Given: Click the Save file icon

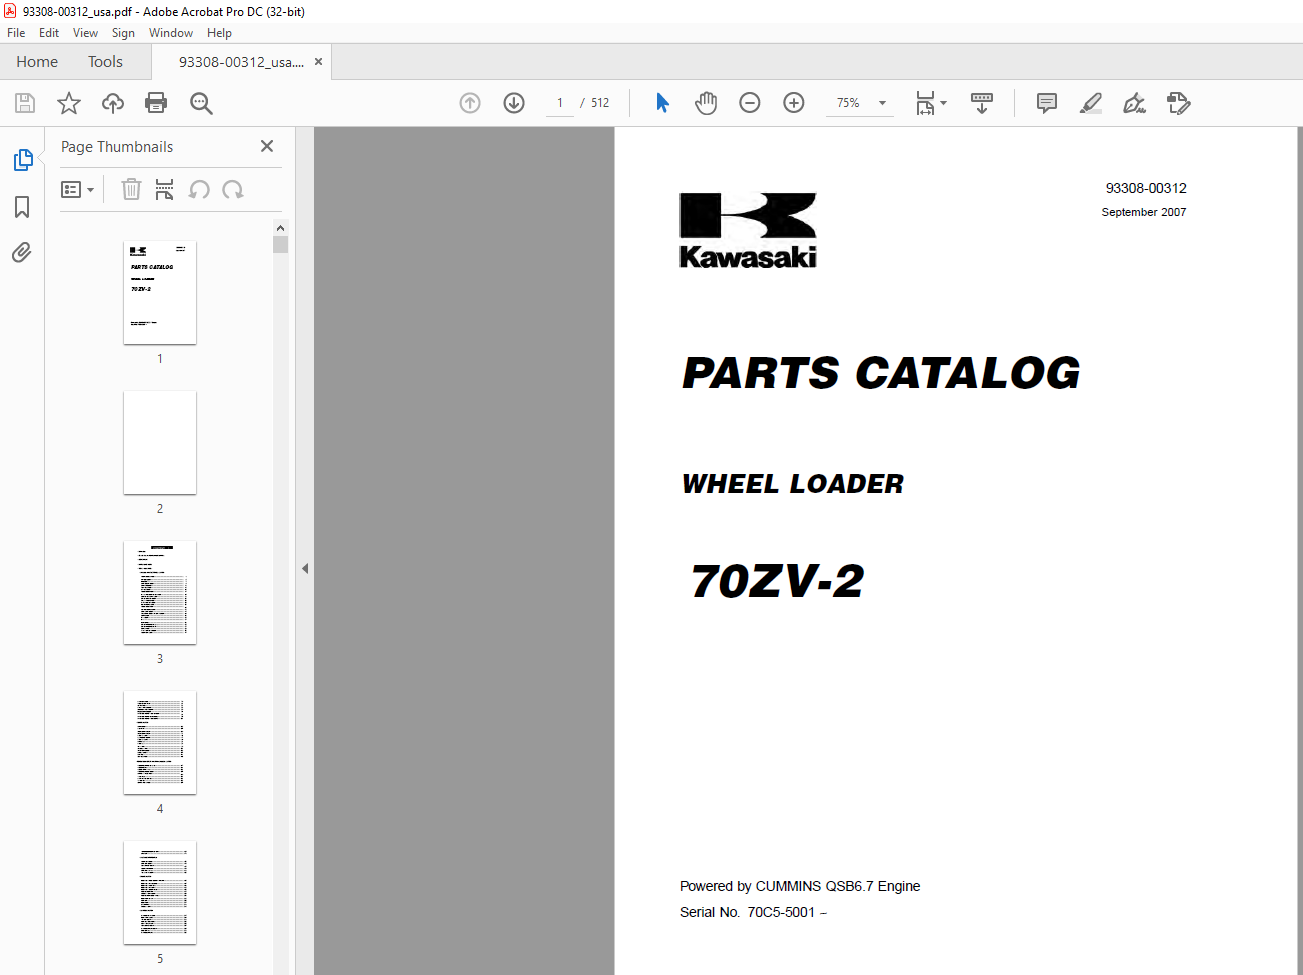Looking at the screenshot, I should pos(25,103).
